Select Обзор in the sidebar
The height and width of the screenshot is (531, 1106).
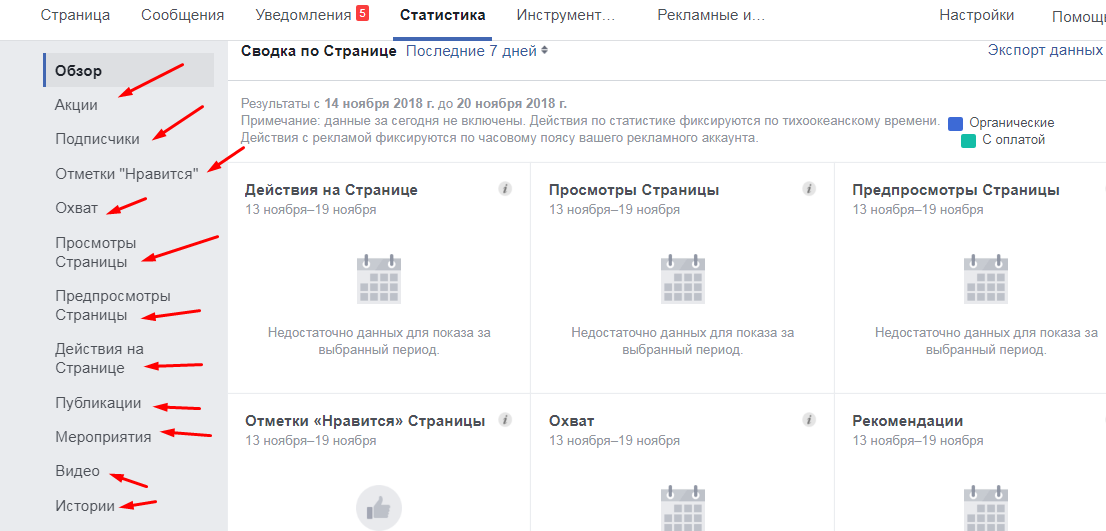click(128, 71)
